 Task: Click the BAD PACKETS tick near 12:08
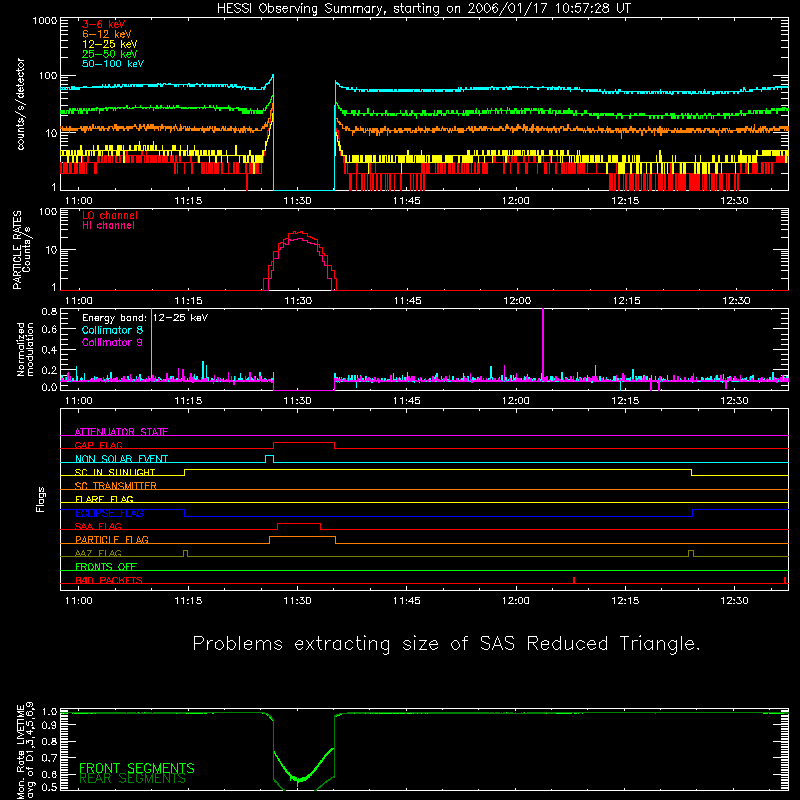[574, 580]
